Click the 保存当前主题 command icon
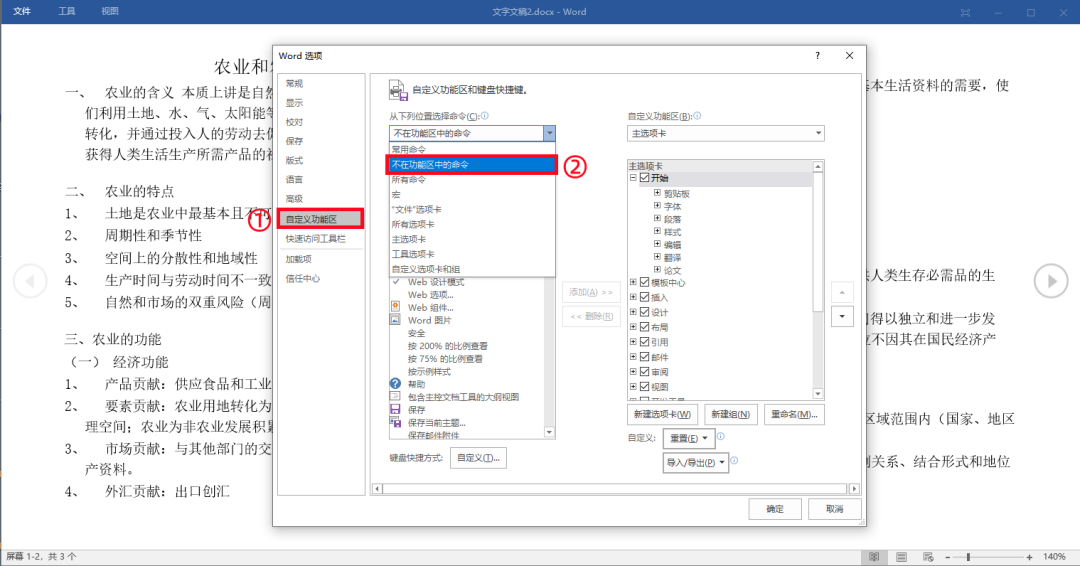The height and width of the screenshot is (566, 1080). tap(395, 422)
